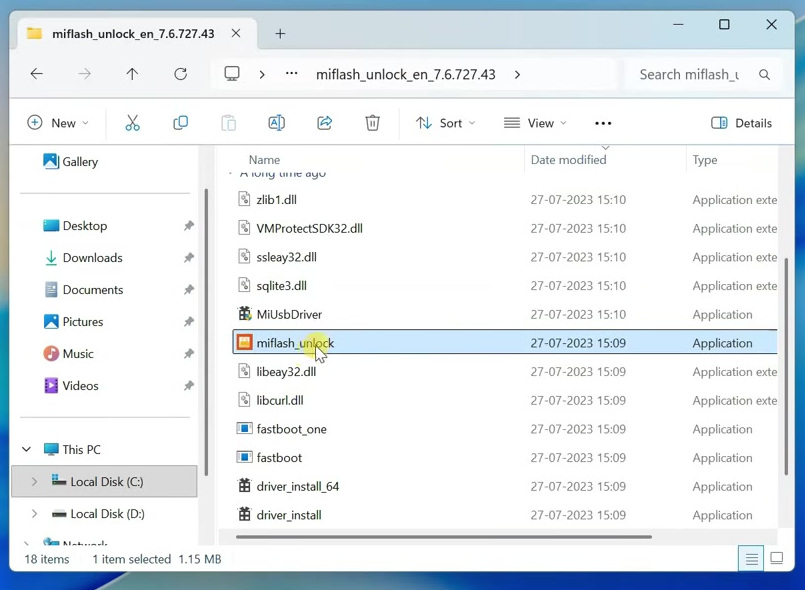Click the address bar ellipsis for hidden folders
805x590 pixels.
pyautogui.click(x=292, y=73)
